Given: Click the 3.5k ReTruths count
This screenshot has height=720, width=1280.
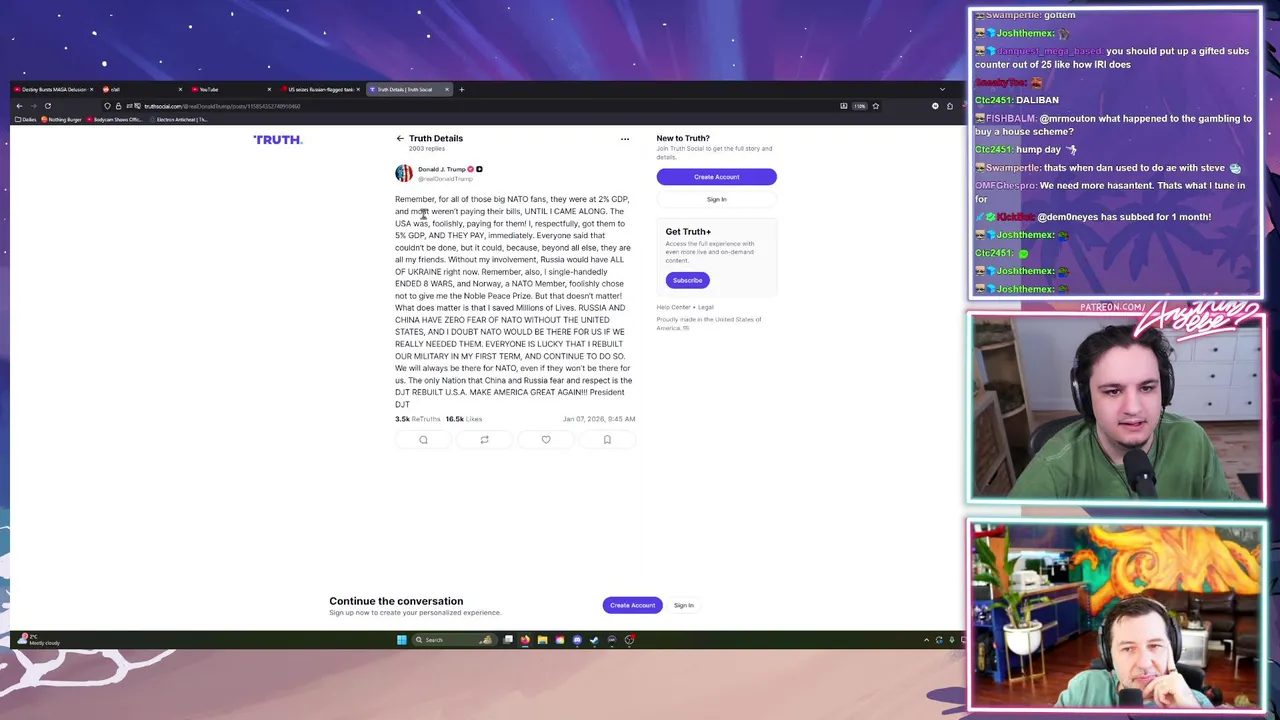Looking at the screenshot, I should point(418,420).
